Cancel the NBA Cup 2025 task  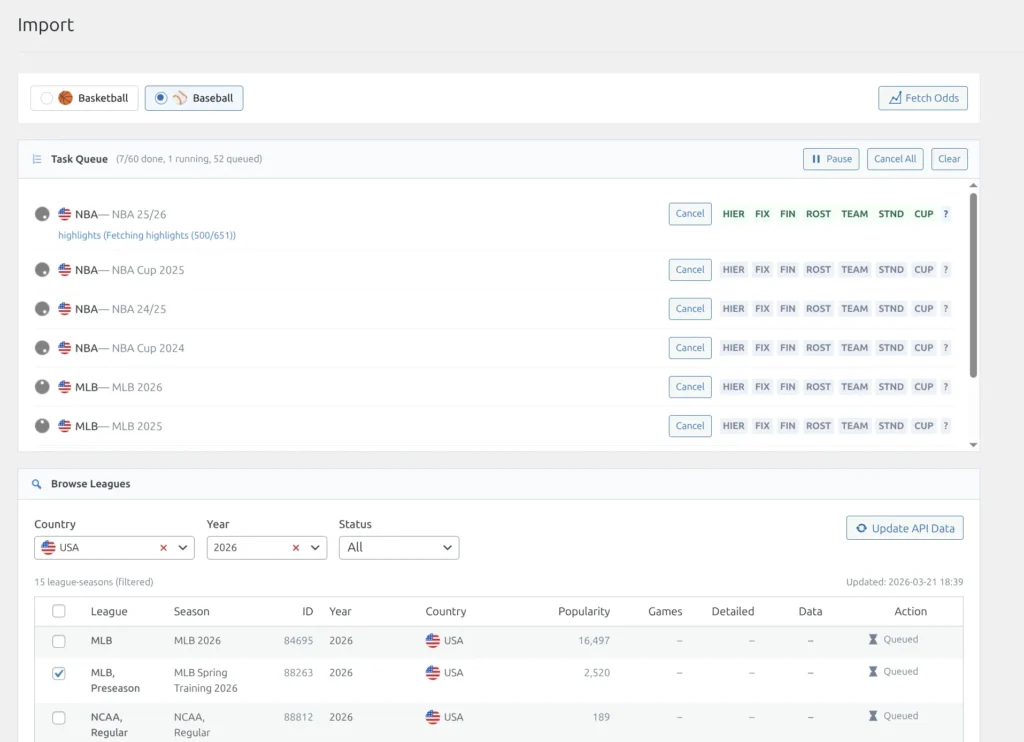(x=690, y=270)
